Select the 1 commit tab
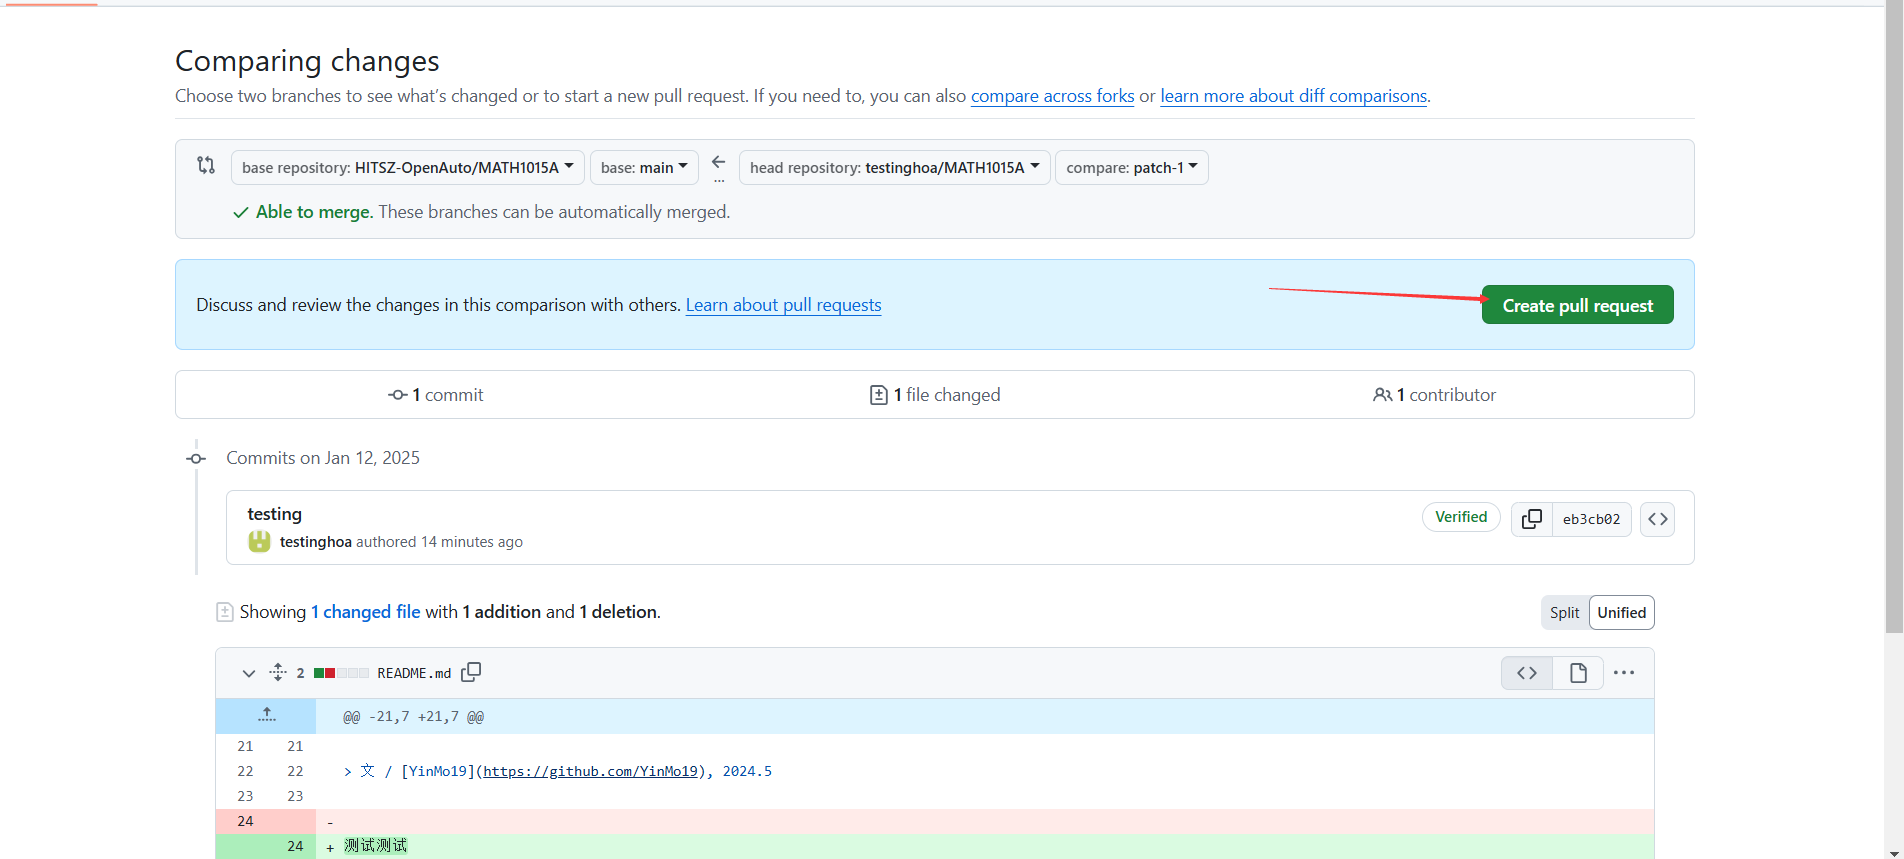The width and height of the screenshot is (1904, 859). click(436, 395)
